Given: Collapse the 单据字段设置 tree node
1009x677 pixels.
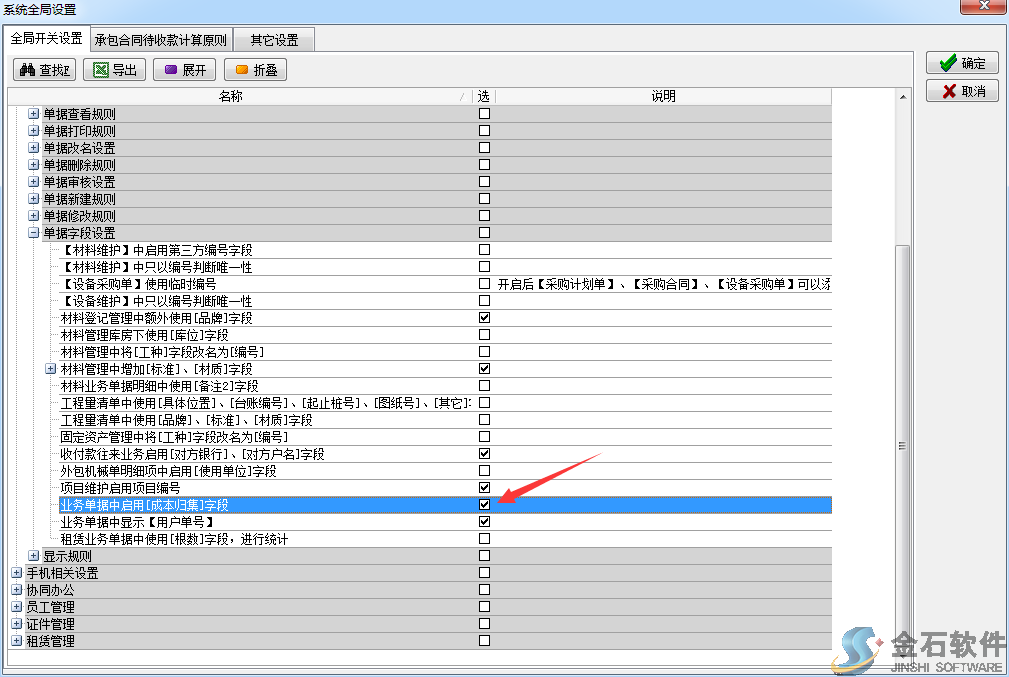Looking at the screenshot, I should (33, 233).
